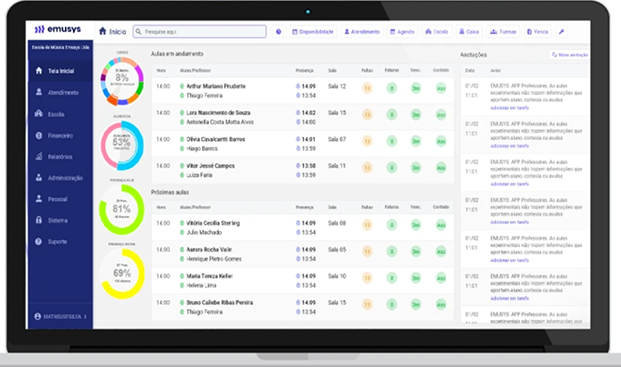The height and width of the screenshot is (367, 621).
Task: Click the Nova anotação button
Action: (570, 55)
